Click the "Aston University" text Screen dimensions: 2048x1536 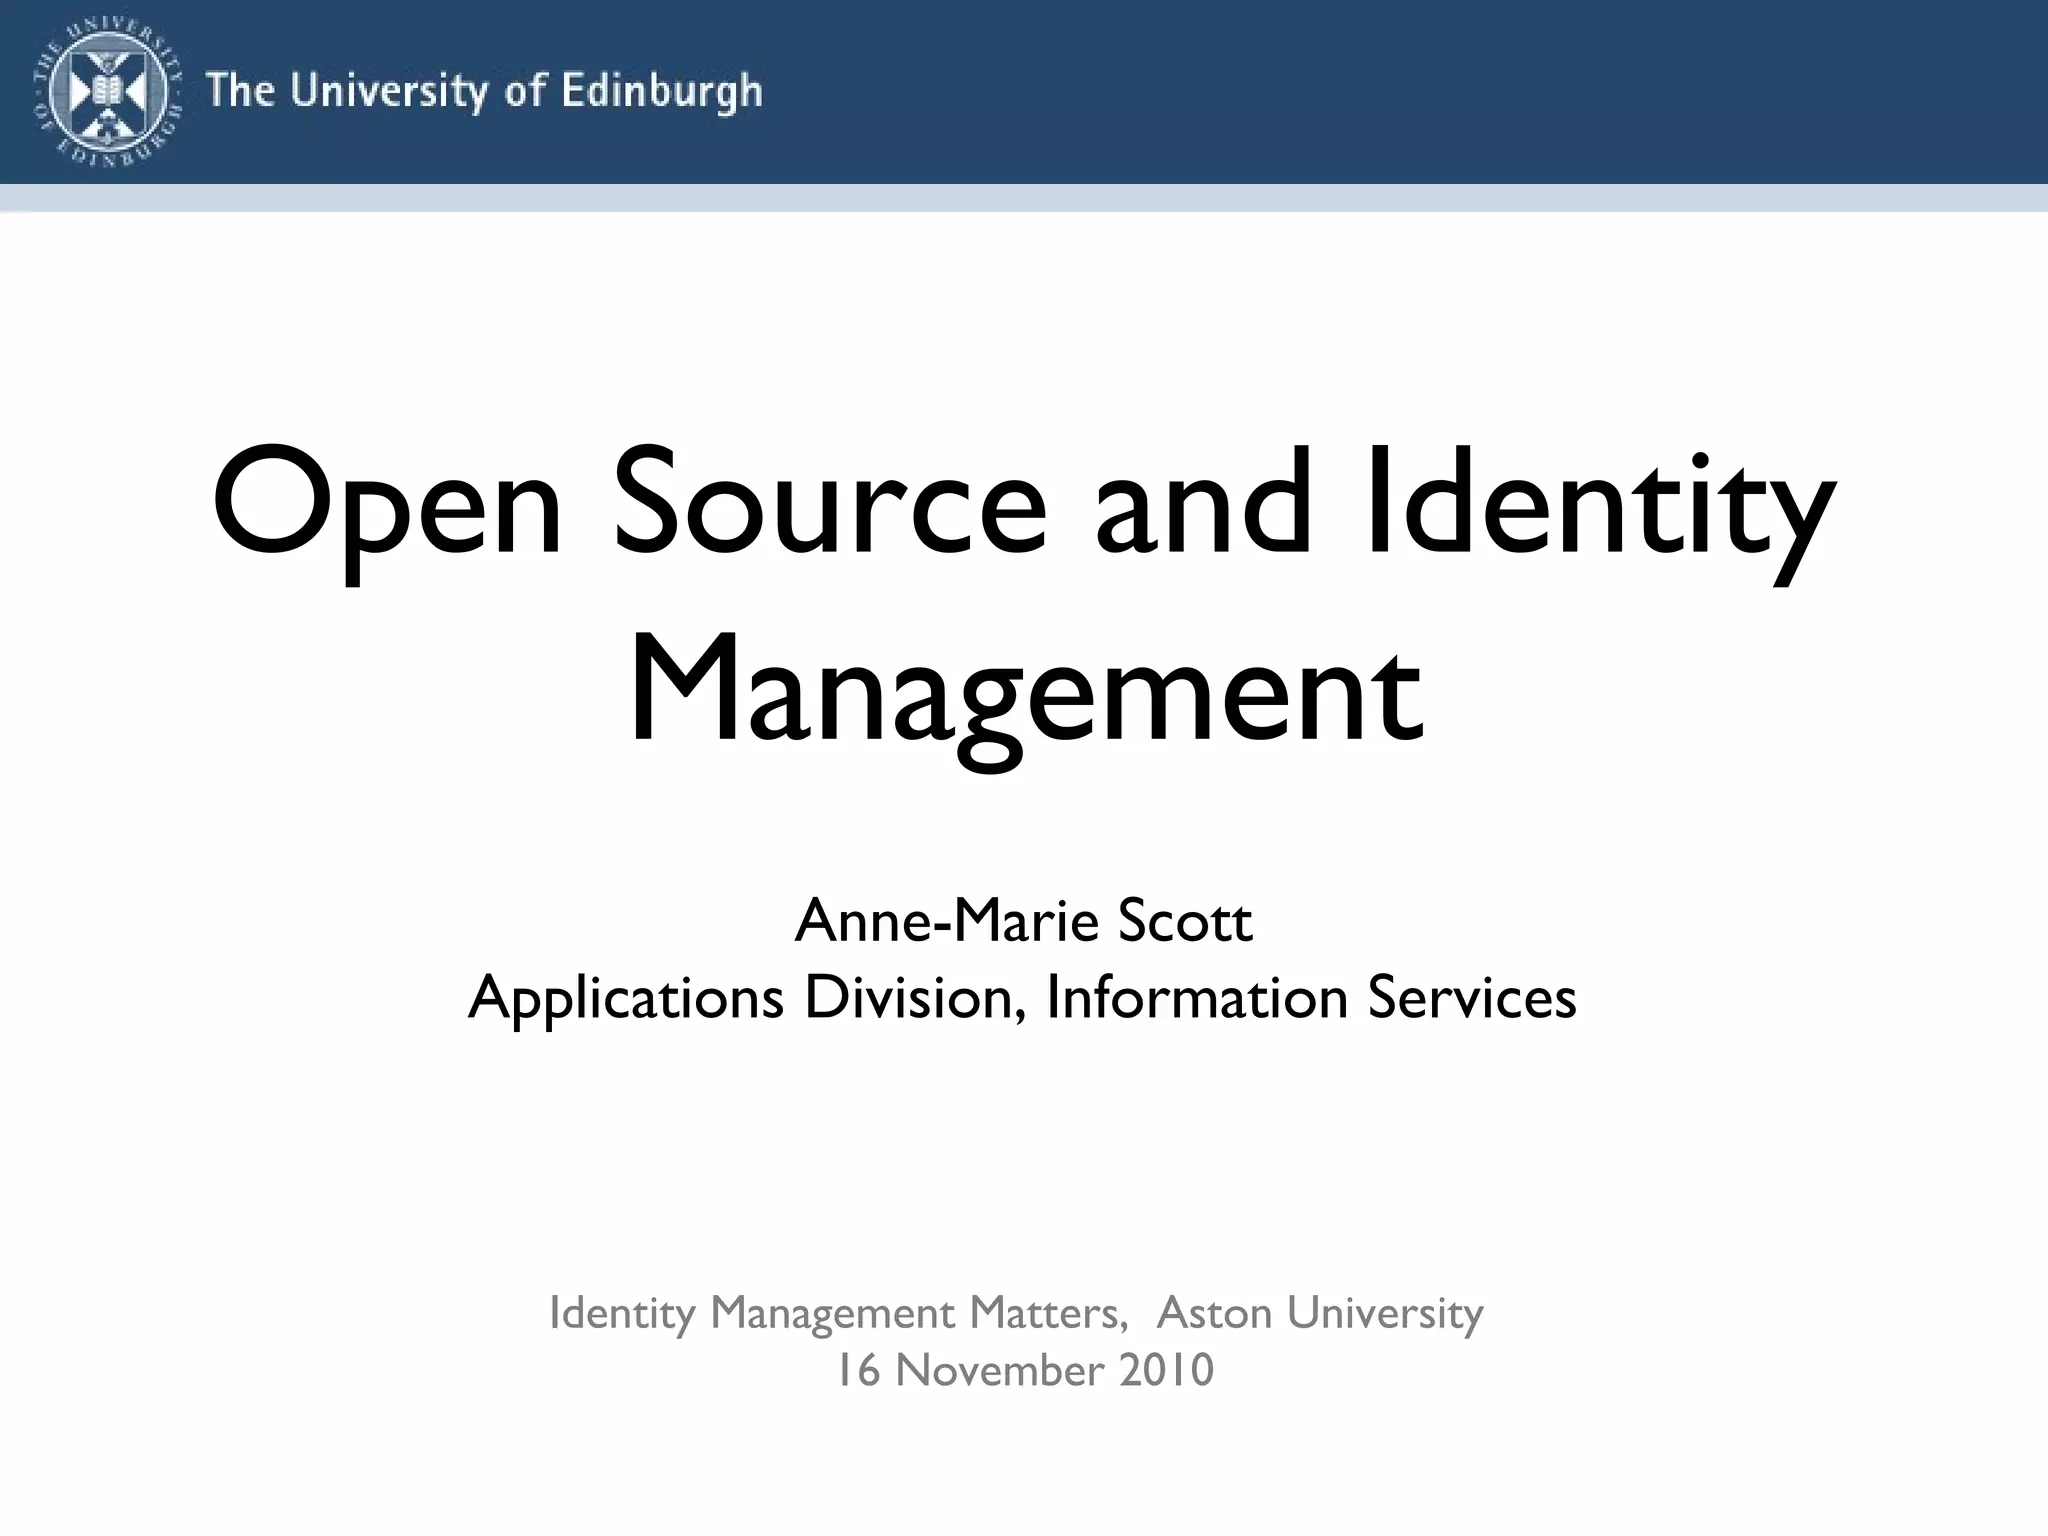click(1320, 1313)
